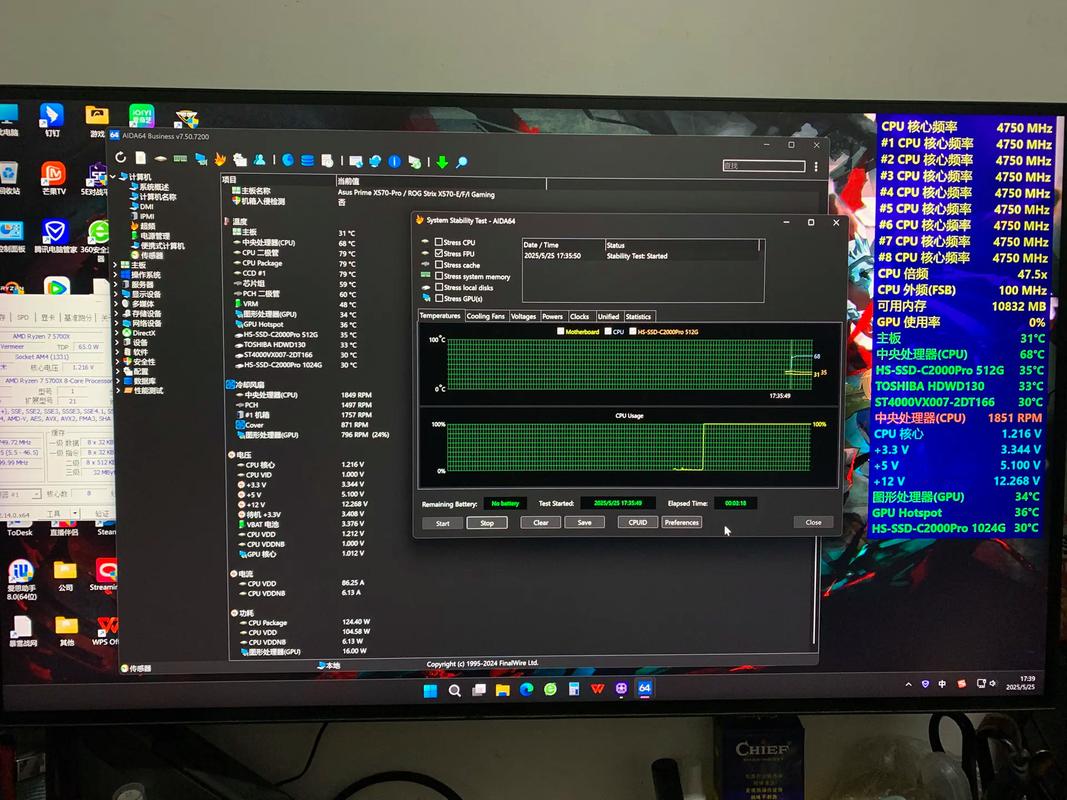The image size is (1067, 800).
Task: Open System Stability Test via toolbar flame icon
Action: tap(220, 159)
